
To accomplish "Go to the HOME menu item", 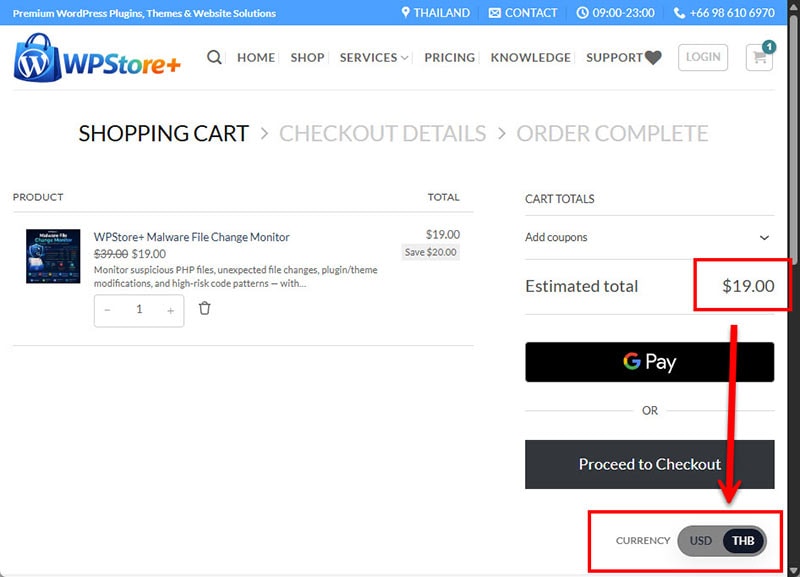I will (x=256, y=58).
